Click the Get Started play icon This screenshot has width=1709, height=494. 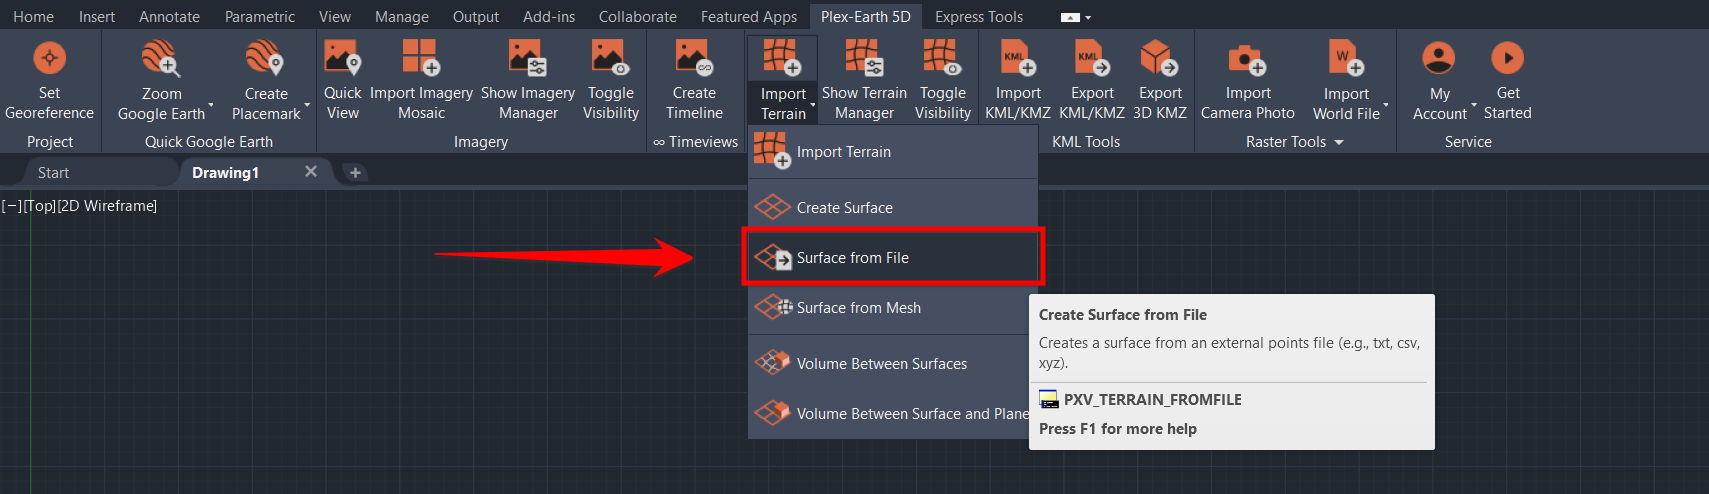[1507, 58]
